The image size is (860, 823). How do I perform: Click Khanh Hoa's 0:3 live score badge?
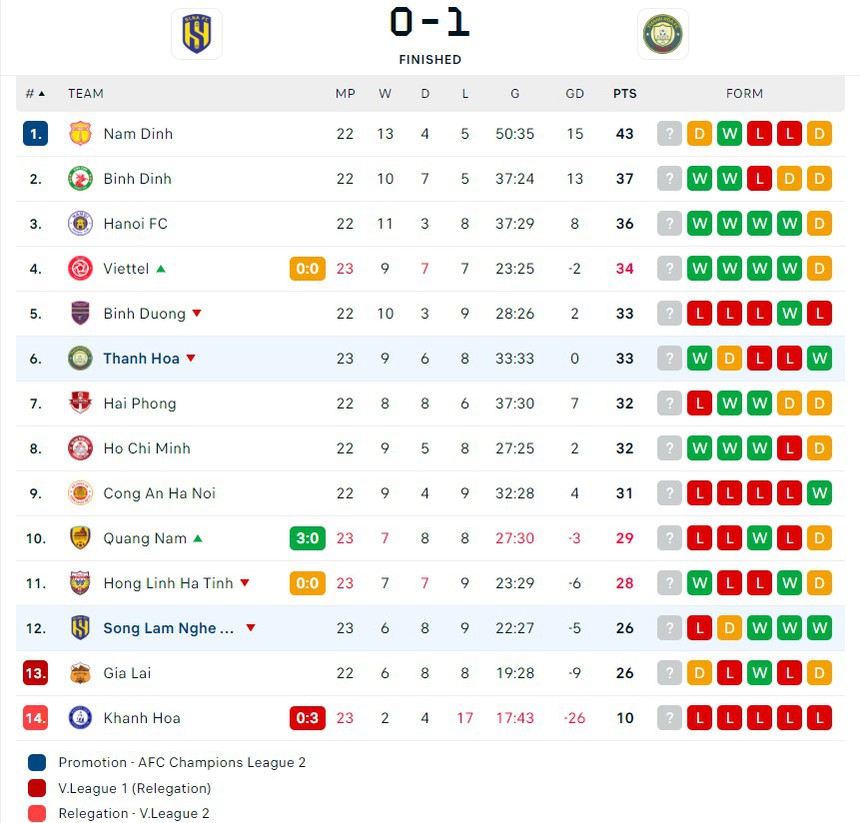click(308, 718)
